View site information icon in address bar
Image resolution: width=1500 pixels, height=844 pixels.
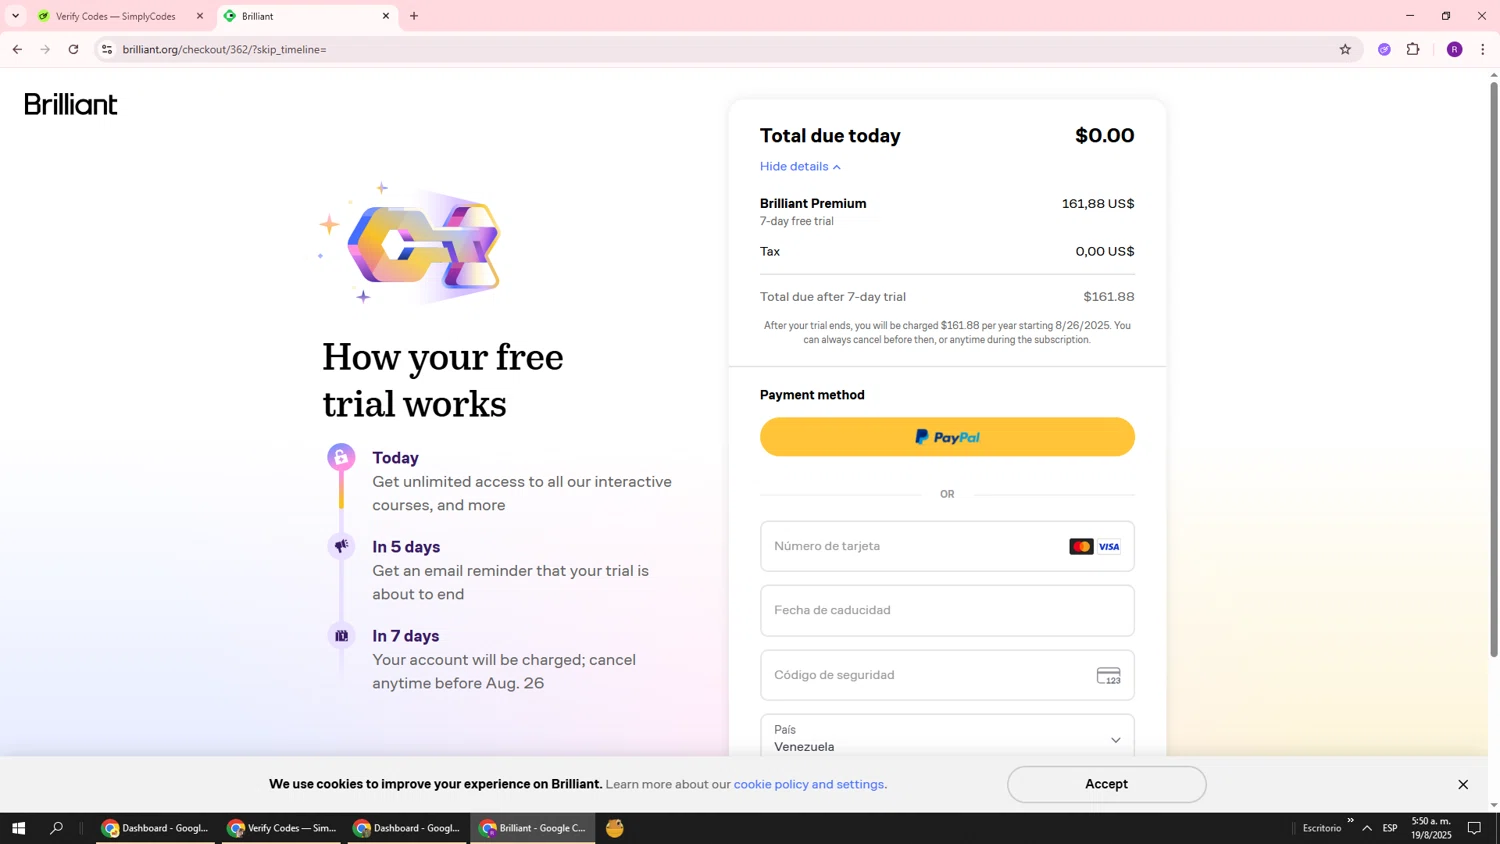pos(107,49)
